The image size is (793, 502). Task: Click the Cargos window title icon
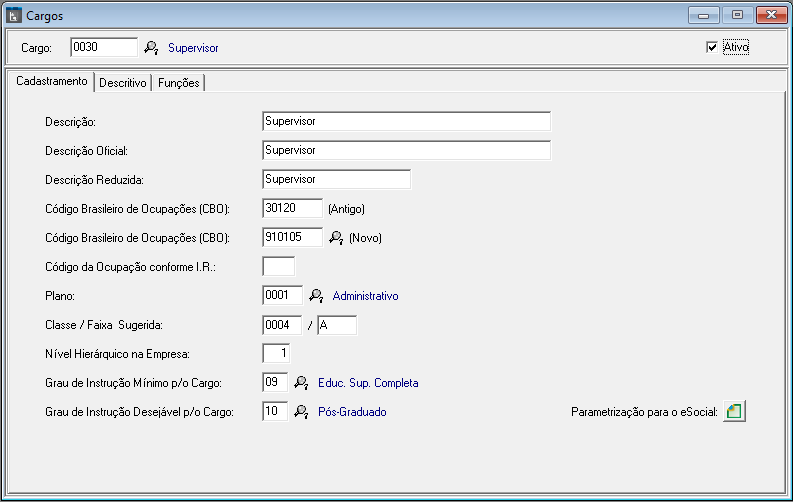coord(14,16)
